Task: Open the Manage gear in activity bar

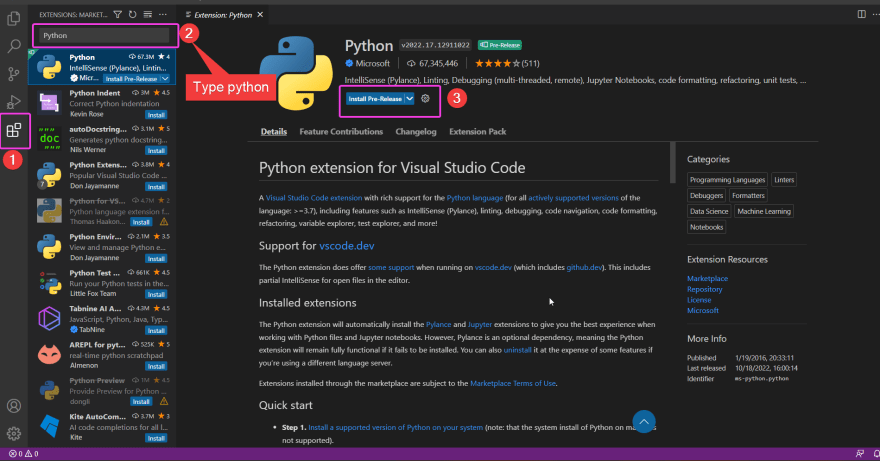Action: point(13,433)
